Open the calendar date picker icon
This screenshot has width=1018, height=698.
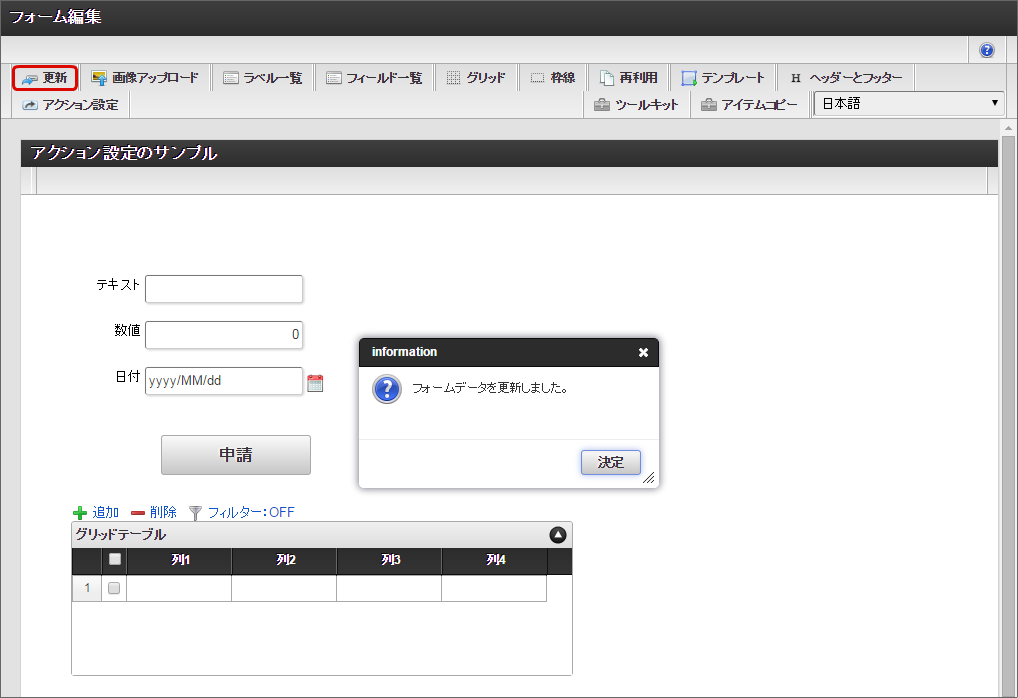click(x=315, y=382)
